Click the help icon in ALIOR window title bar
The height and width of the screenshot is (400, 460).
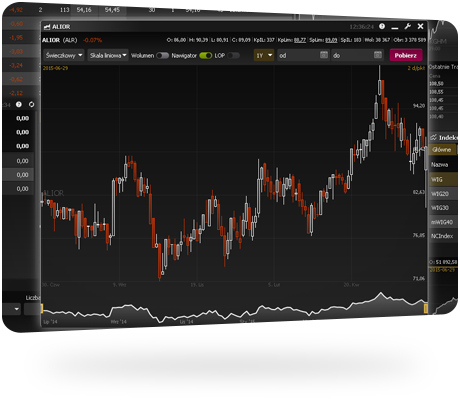[382, 26]
